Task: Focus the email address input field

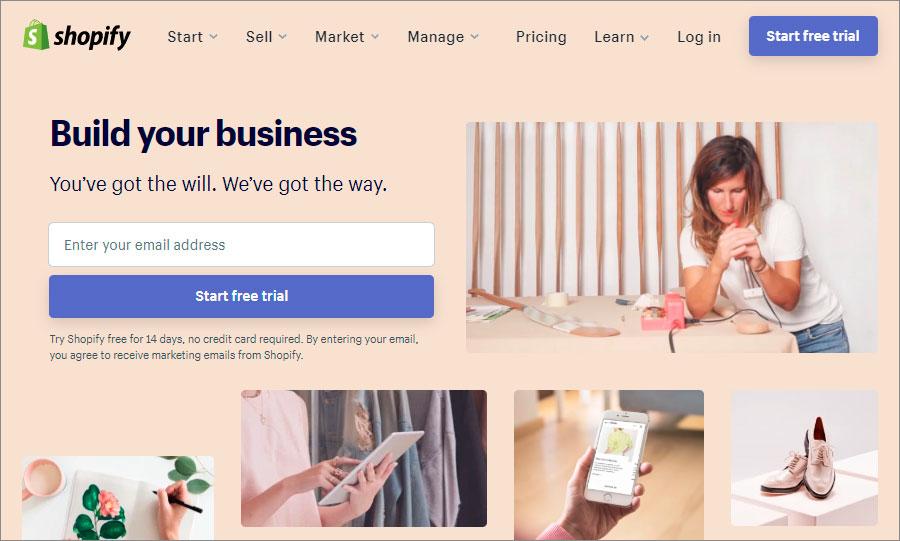Action: [x=241, y=244]
